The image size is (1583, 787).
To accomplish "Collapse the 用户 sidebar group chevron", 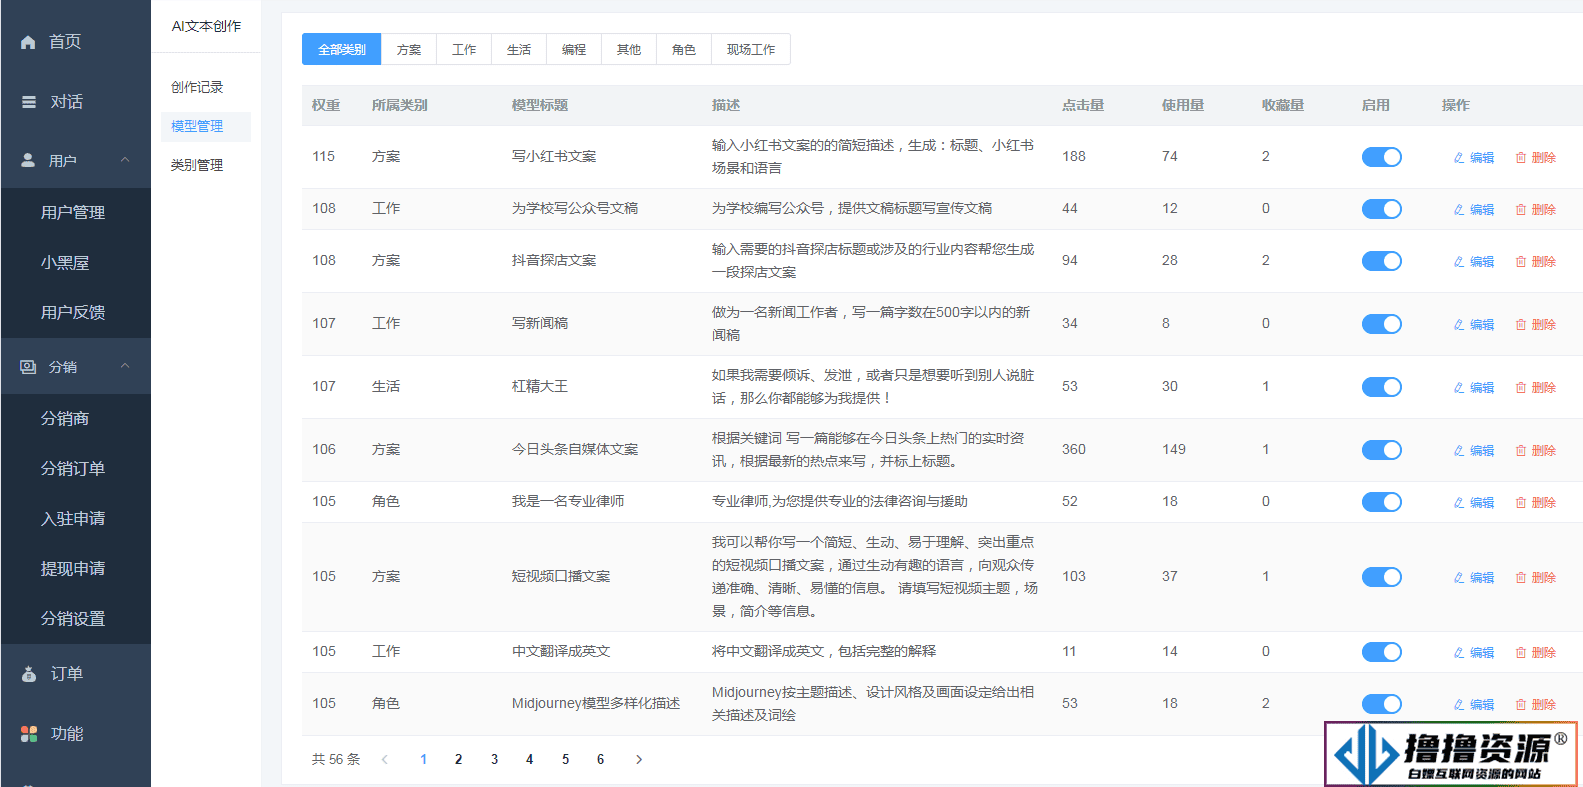I will 125,160.
